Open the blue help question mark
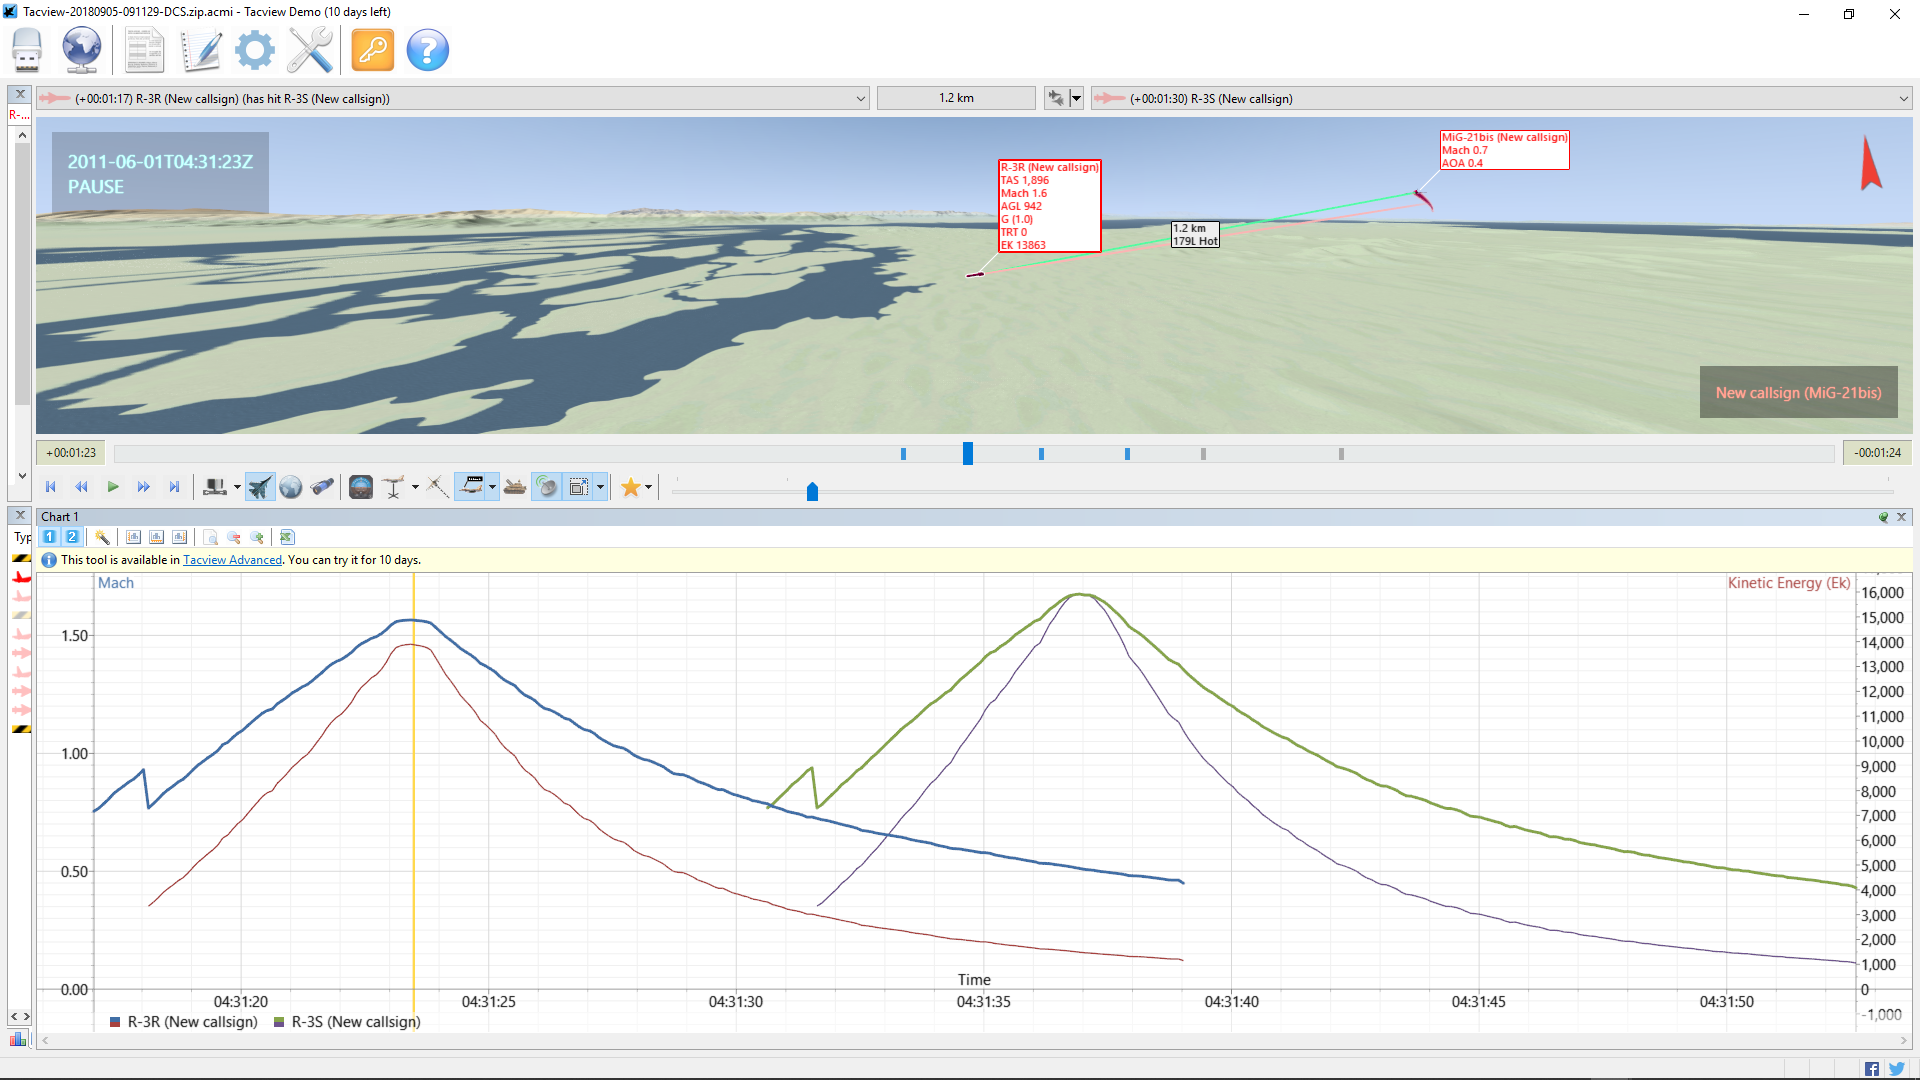This screenshot has height=1080, width=1920. [x=428, y=50]
